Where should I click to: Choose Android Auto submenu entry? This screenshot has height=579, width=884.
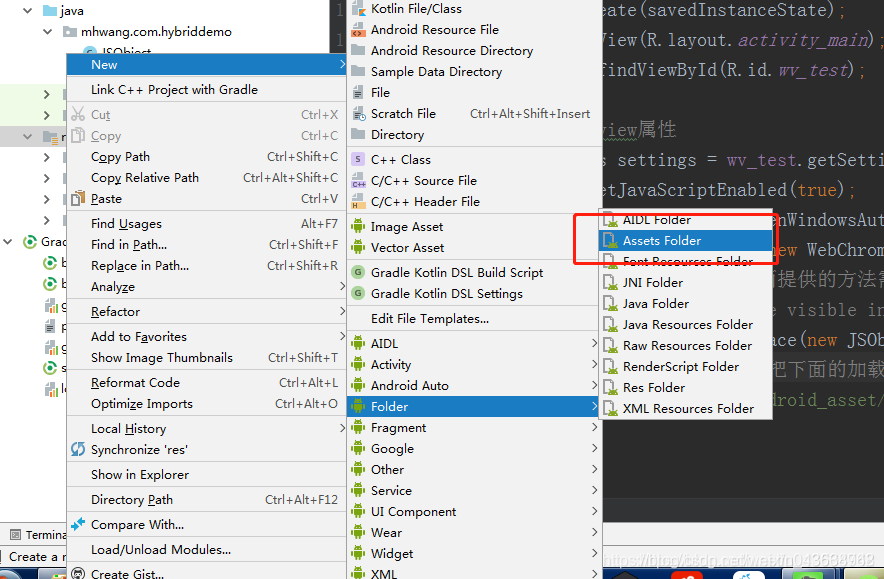(x=474, y=386)
